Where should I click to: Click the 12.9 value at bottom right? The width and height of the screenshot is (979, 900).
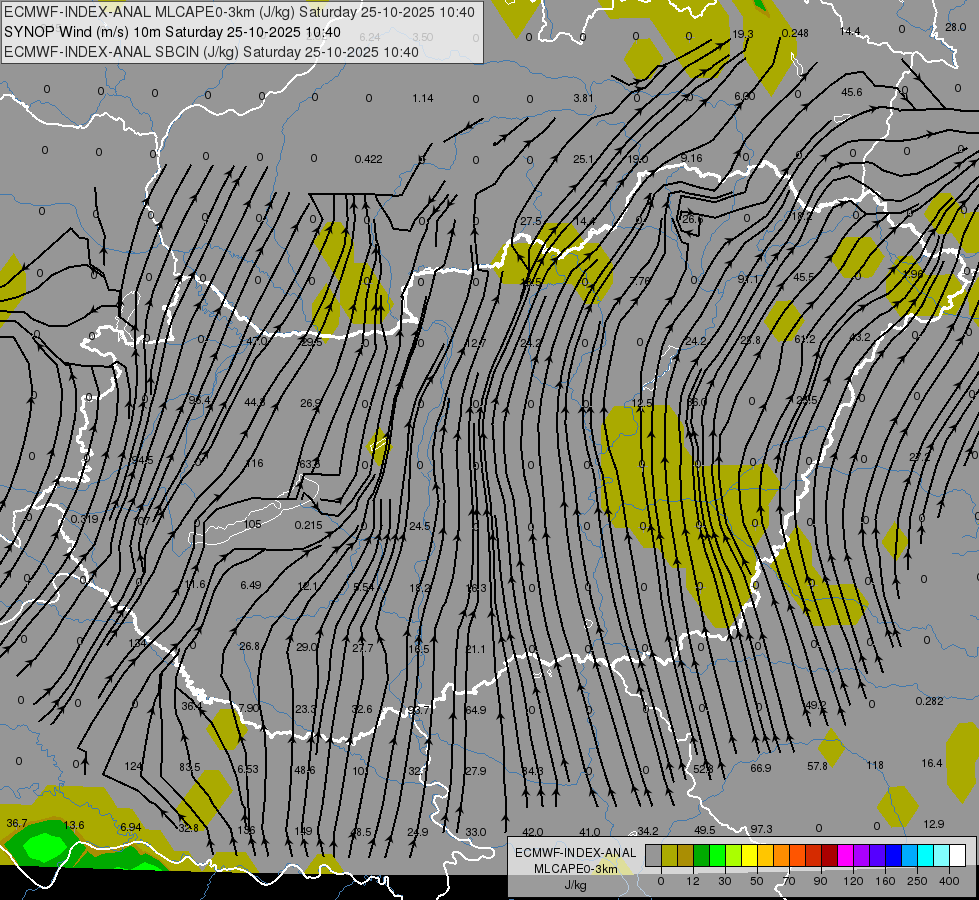[933, 824]
